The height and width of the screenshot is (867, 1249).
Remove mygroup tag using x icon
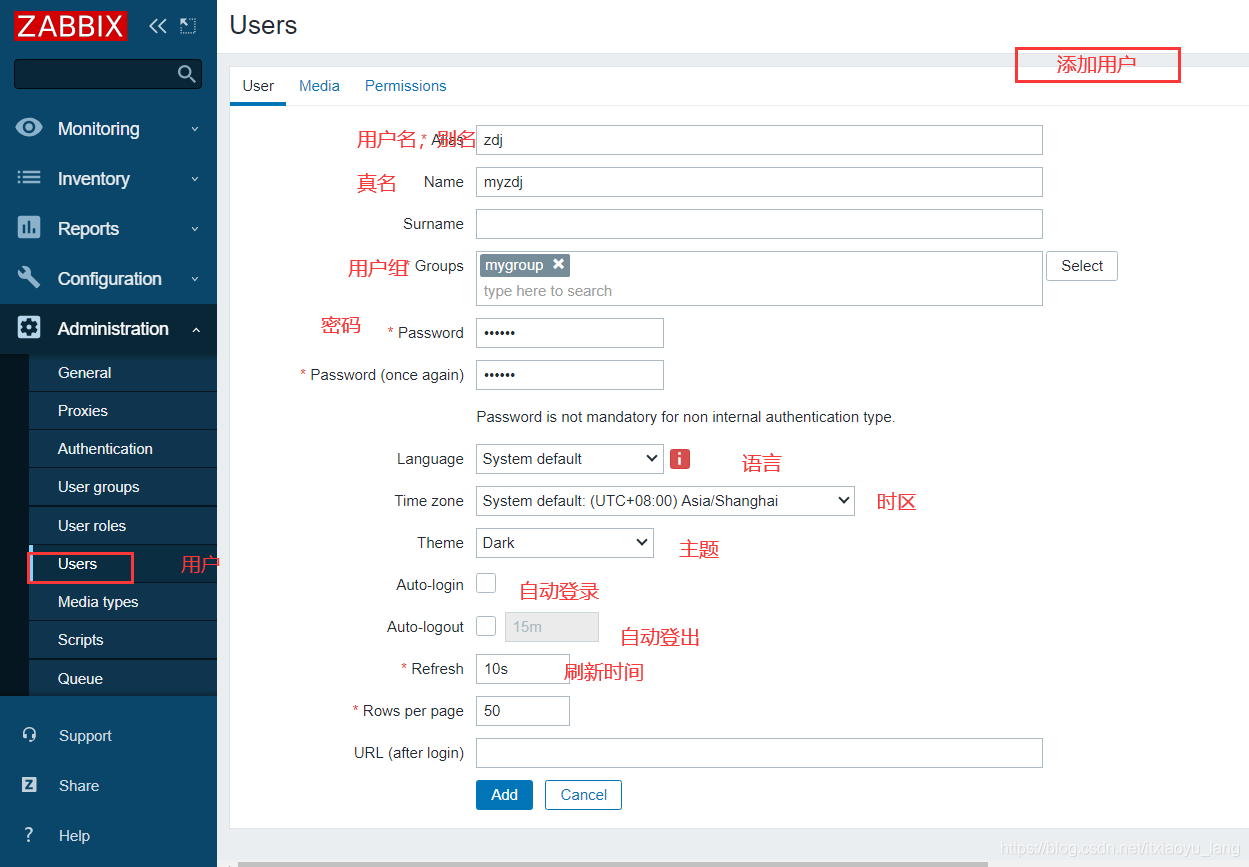point(559,264)
